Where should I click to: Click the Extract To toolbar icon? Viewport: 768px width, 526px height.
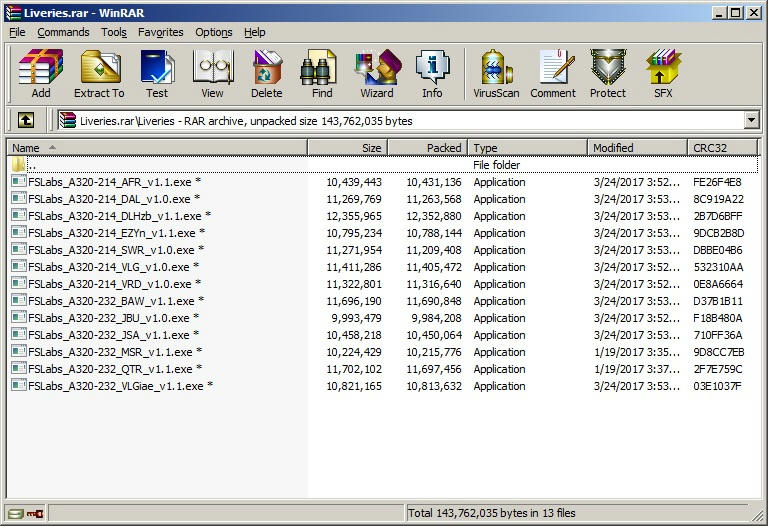pyautogui.click(x=99, y=73)
